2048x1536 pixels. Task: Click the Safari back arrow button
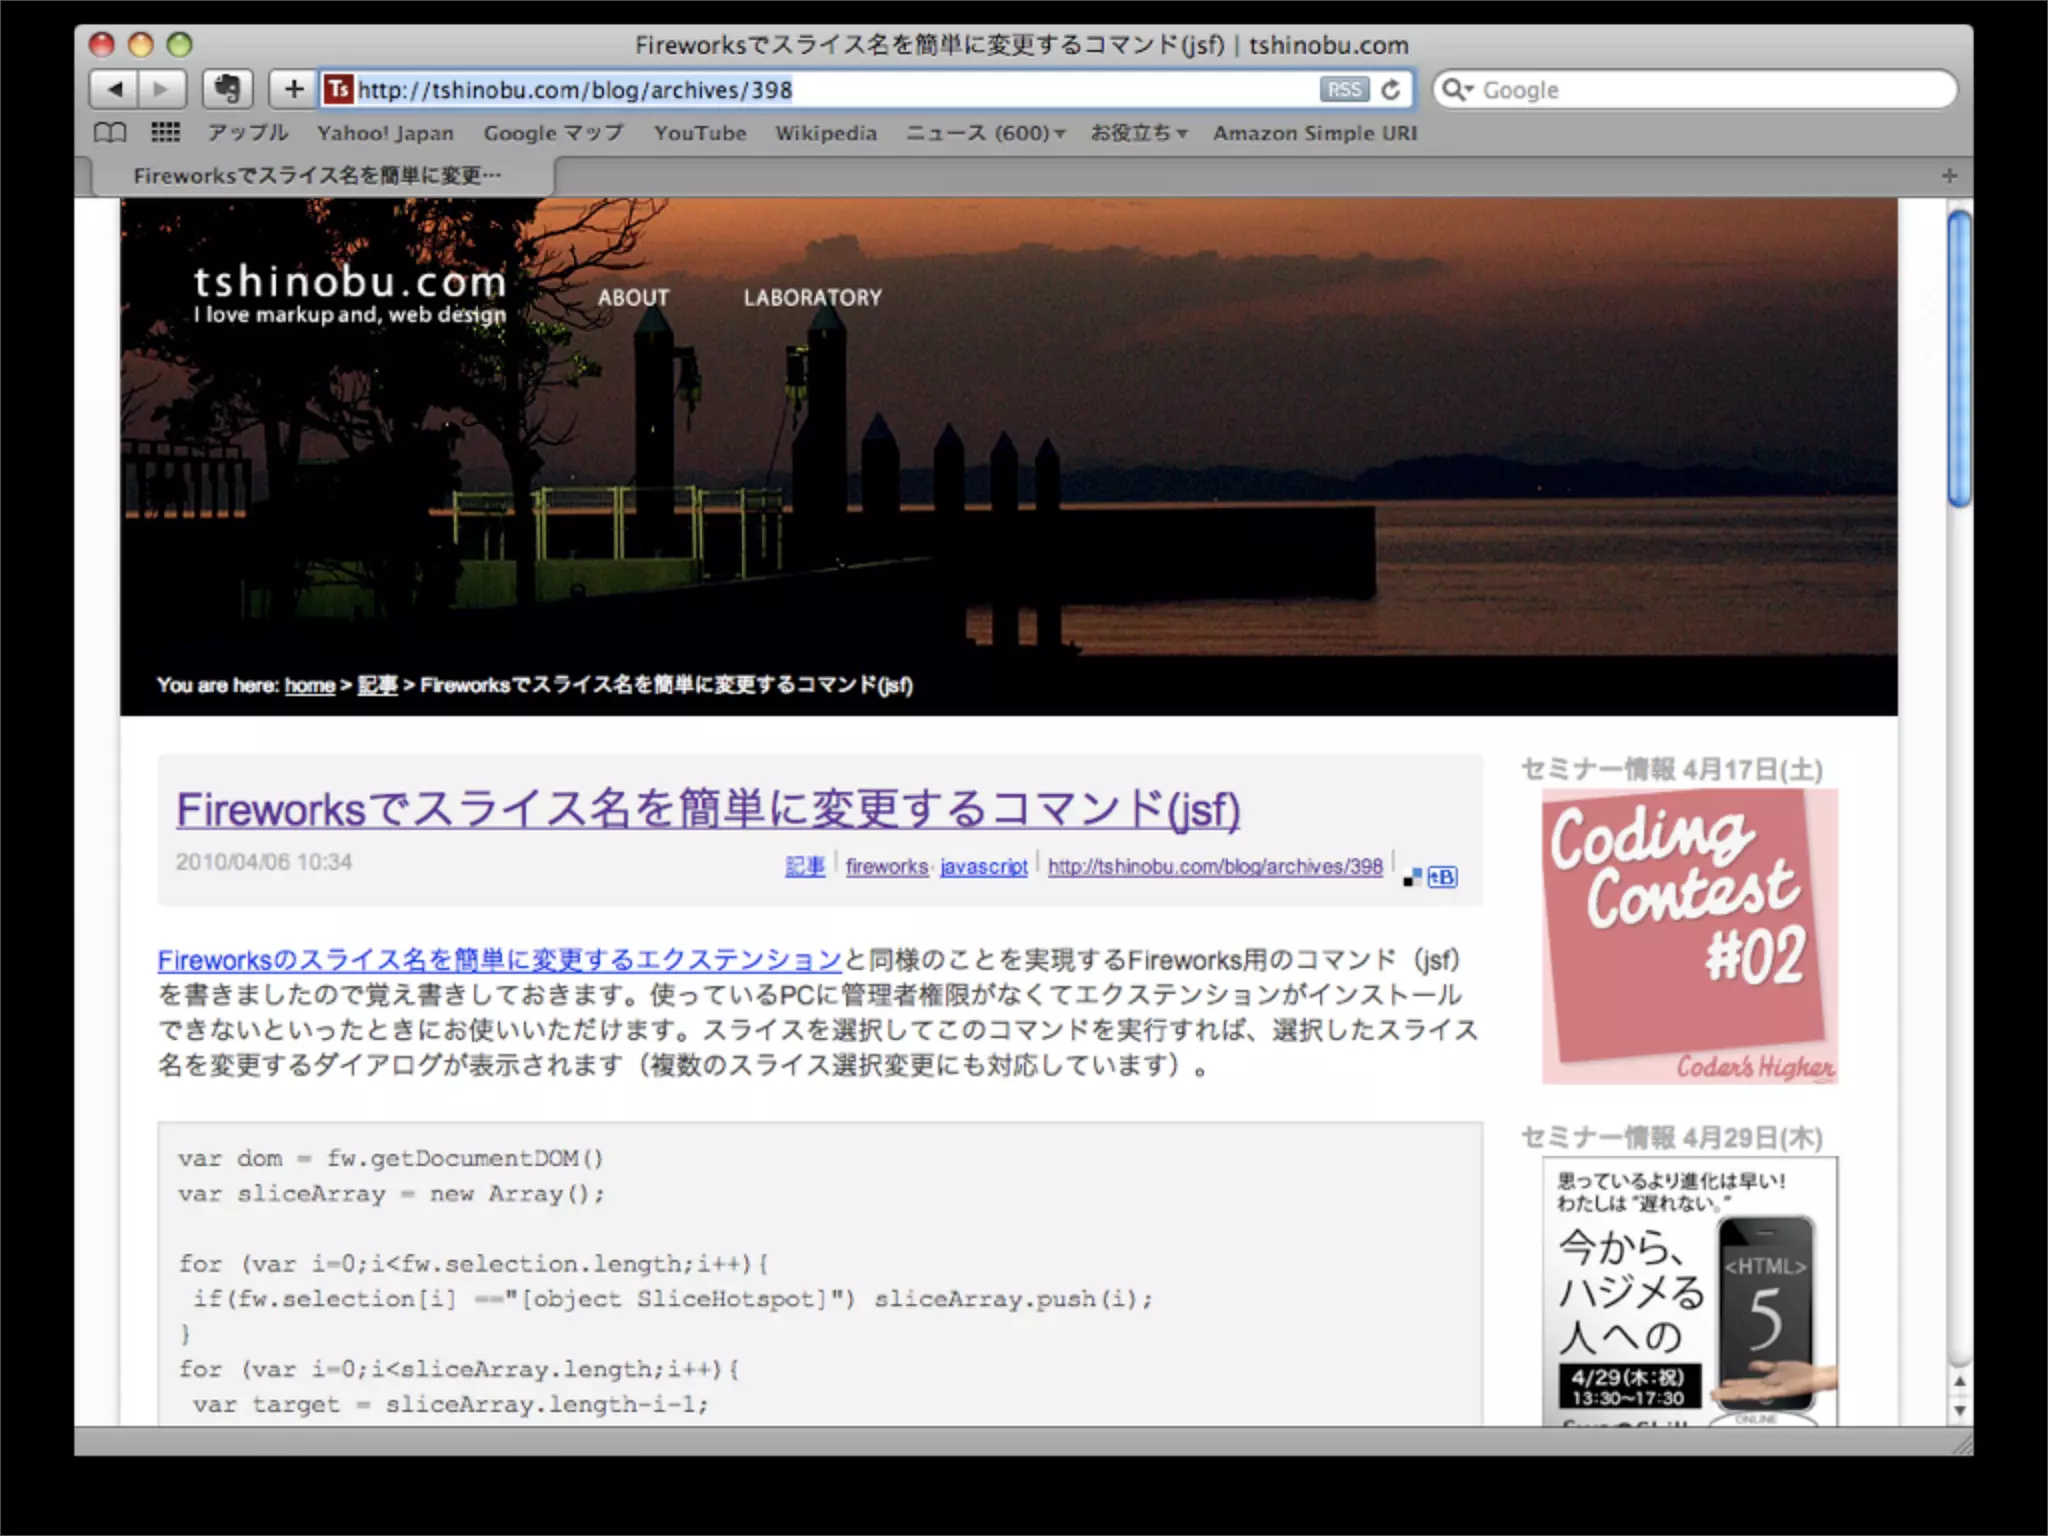pos(115,90)
